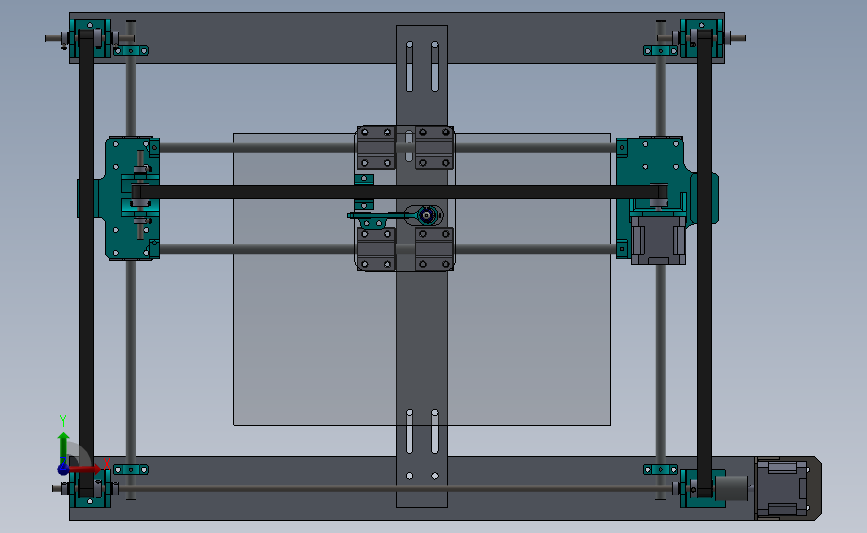Select the right vertical timing belt

704,263
